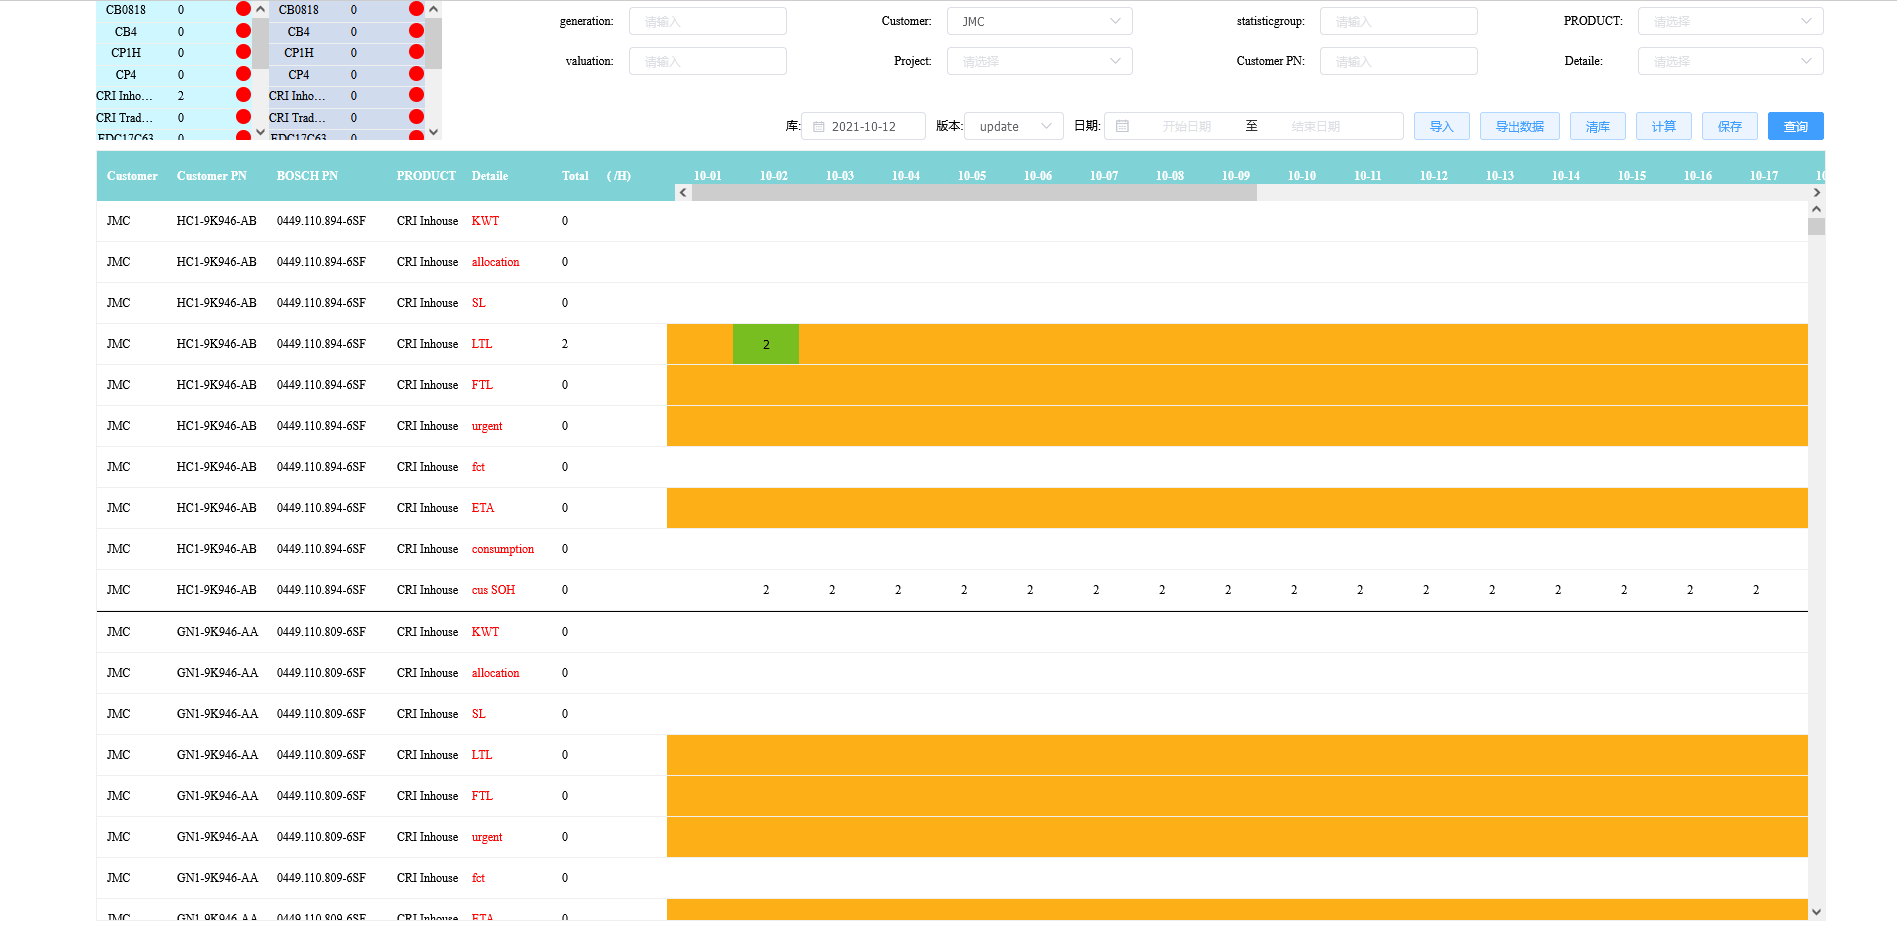Screen dimensions: 1897x928
Task: Click the 保存 save button
Action: (x=1729, y=126)
